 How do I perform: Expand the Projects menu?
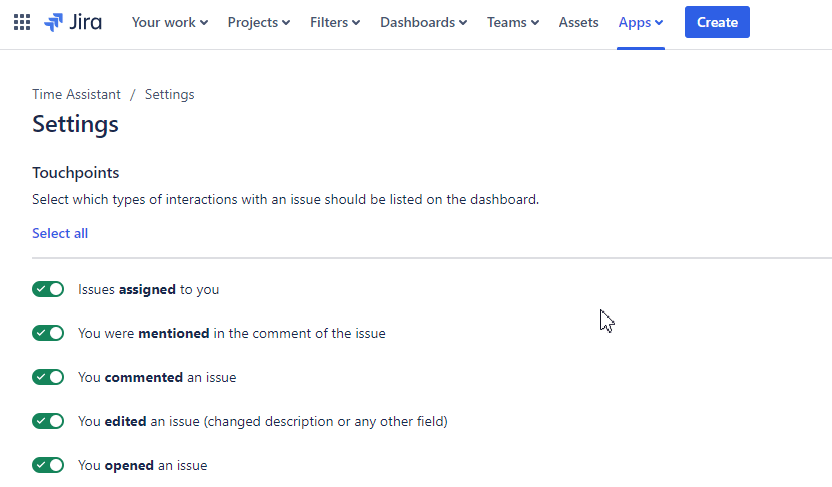tap(259, 22)
